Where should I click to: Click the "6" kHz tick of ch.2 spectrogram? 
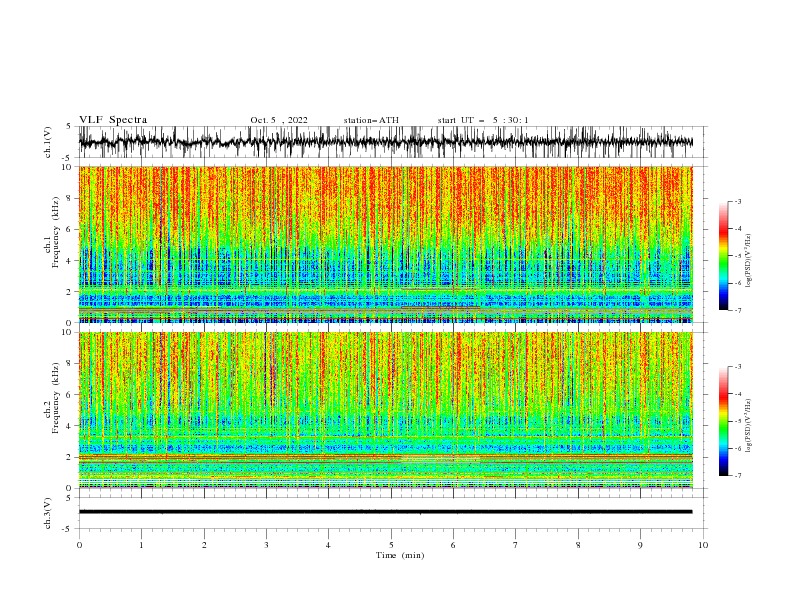coord(70,395)
